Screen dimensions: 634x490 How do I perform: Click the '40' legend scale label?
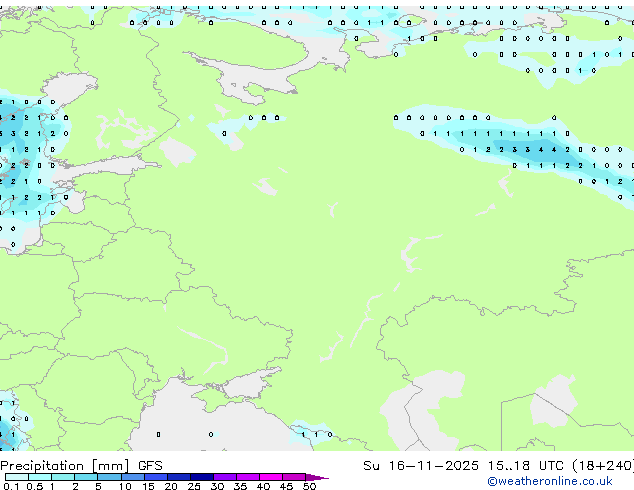coord(263,486)
